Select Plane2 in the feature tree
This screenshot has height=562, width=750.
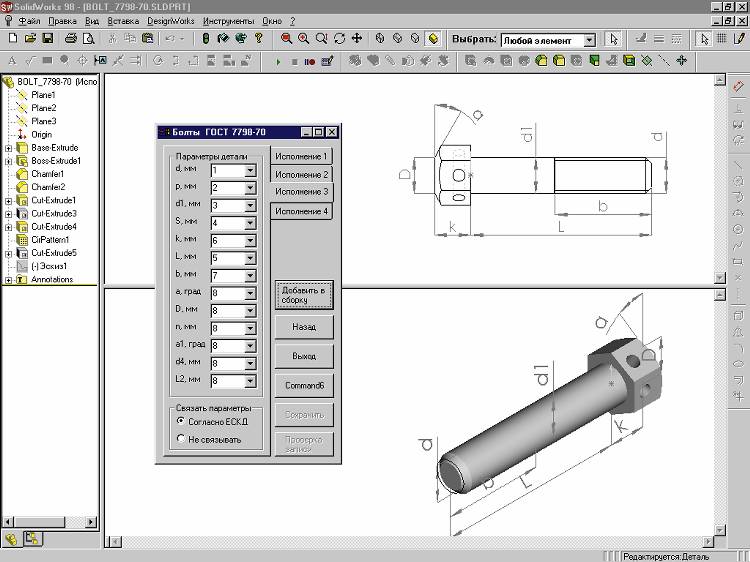(44, 109)
